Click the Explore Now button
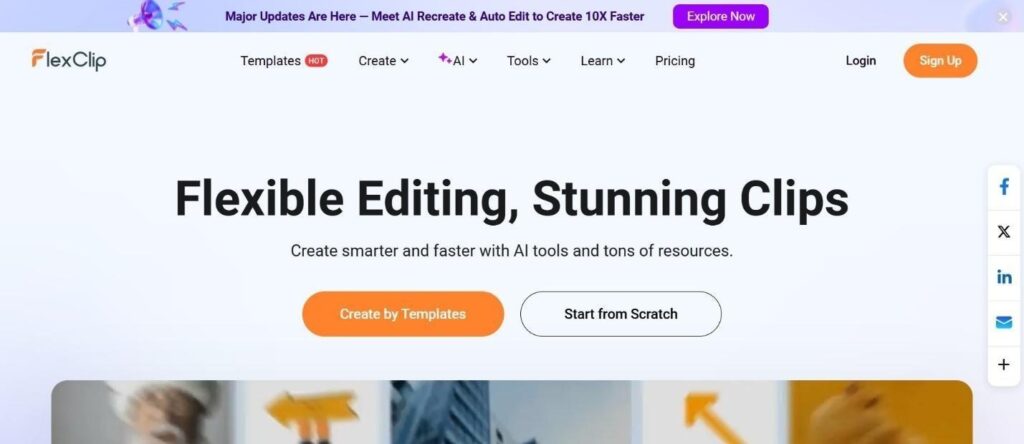 (x=720, y=16)
